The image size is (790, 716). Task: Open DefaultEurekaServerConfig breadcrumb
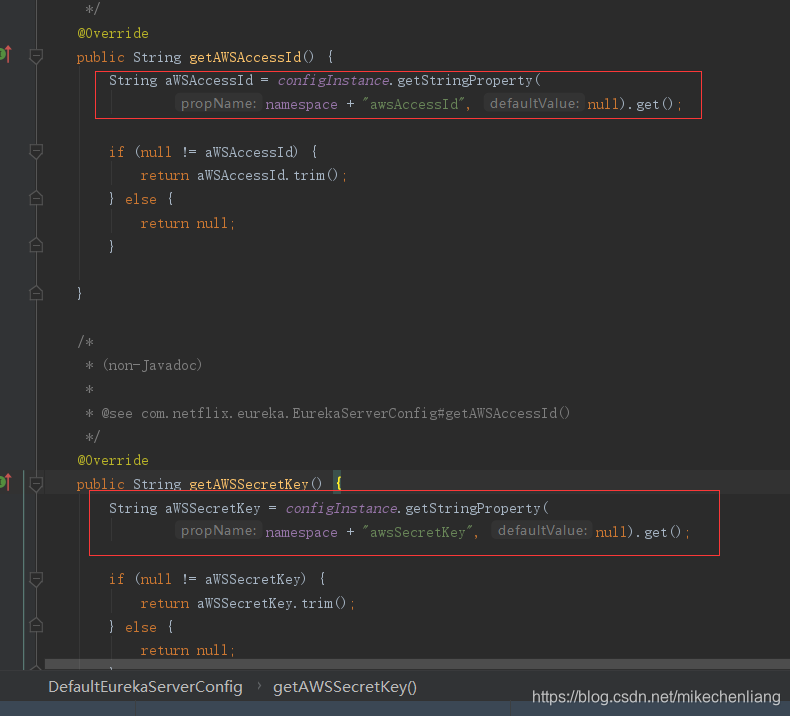click(145, 687)
